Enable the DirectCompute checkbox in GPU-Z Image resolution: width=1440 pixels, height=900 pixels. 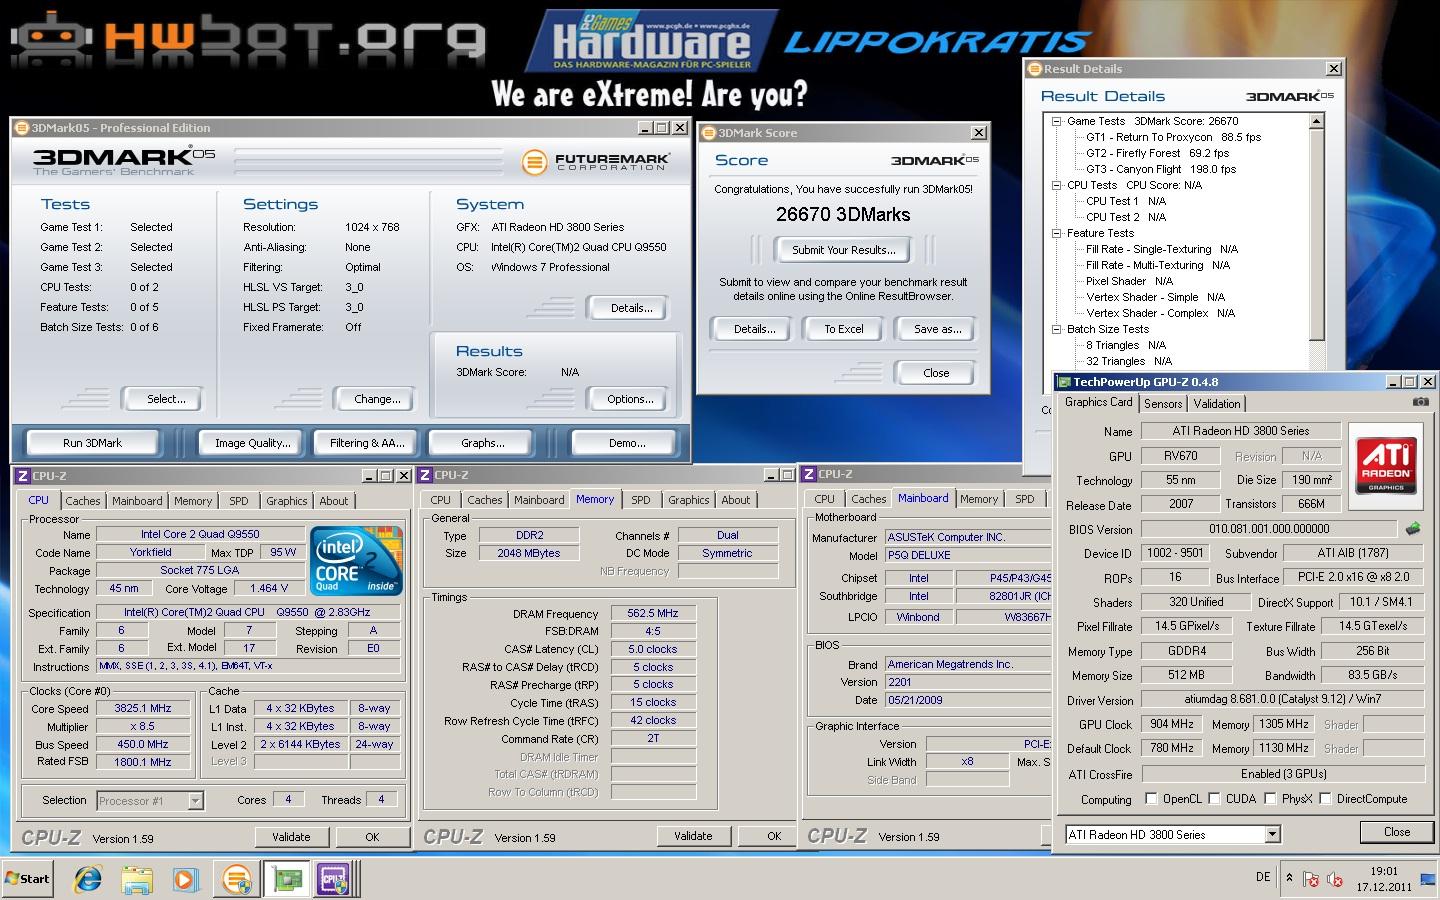click(1325, 798)
